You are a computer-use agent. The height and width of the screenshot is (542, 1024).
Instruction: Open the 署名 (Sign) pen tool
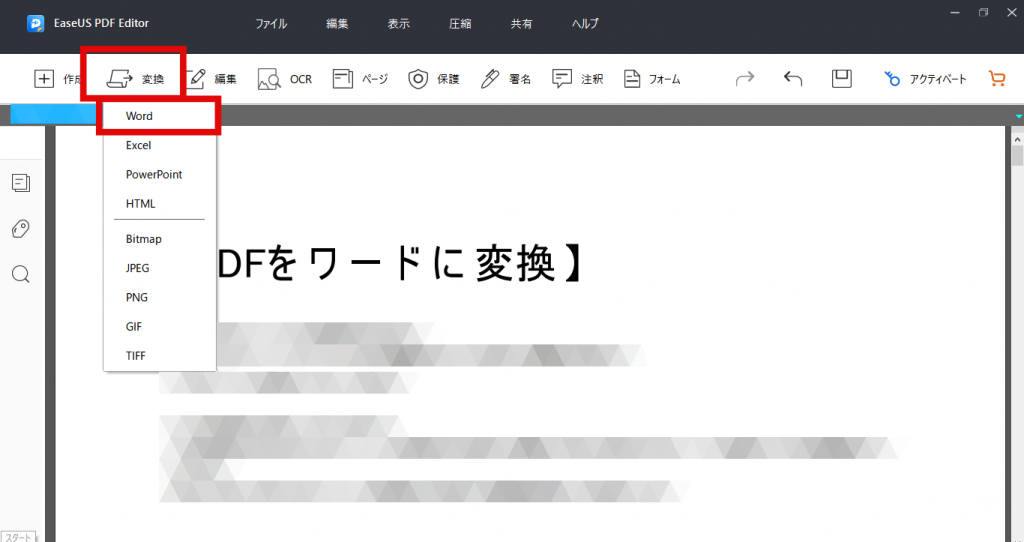coord(505,79)
